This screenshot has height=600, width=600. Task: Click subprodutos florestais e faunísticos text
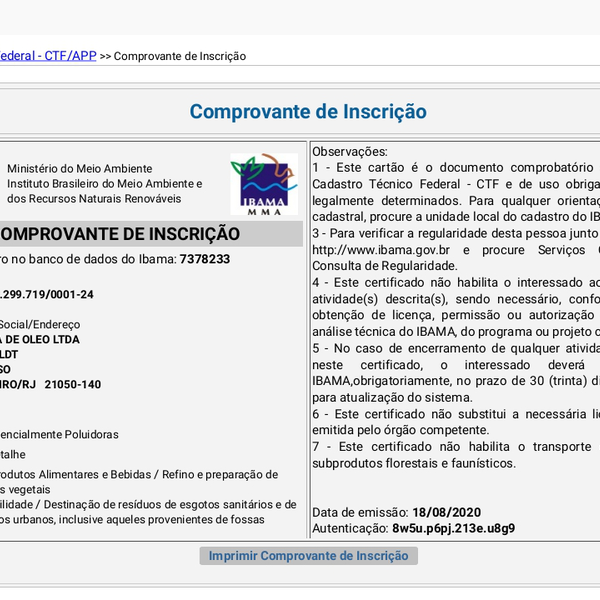click(414, 463)
